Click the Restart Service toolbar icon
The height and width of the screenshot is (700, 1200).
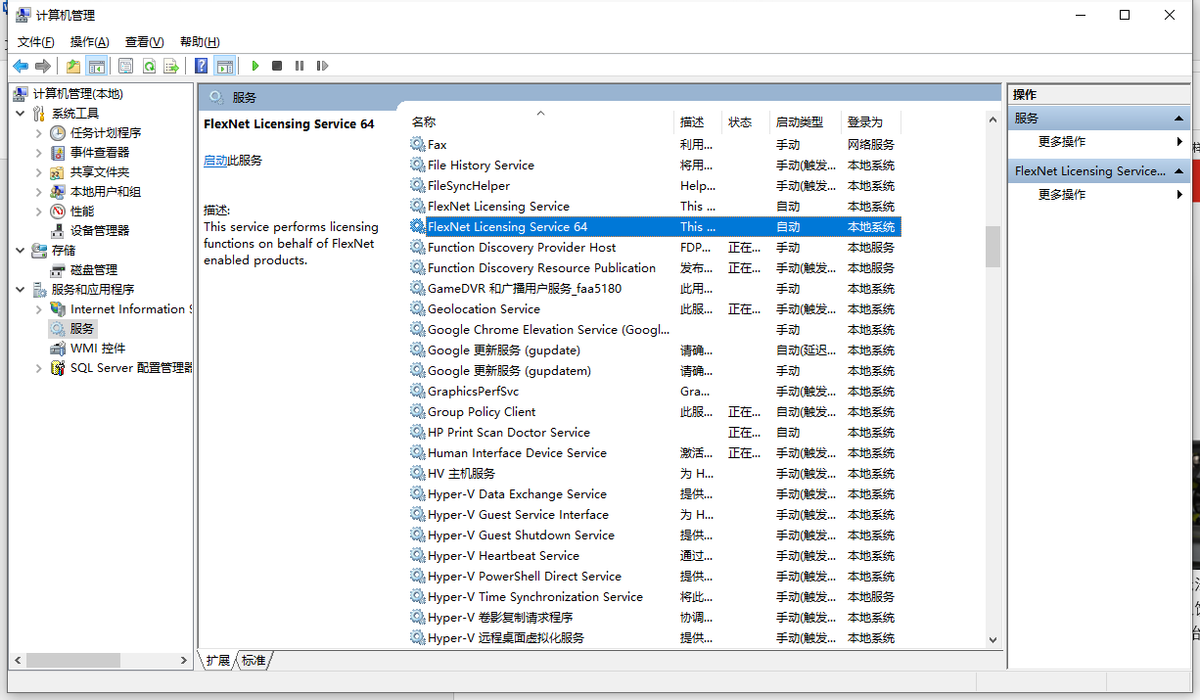coord(322,66)
